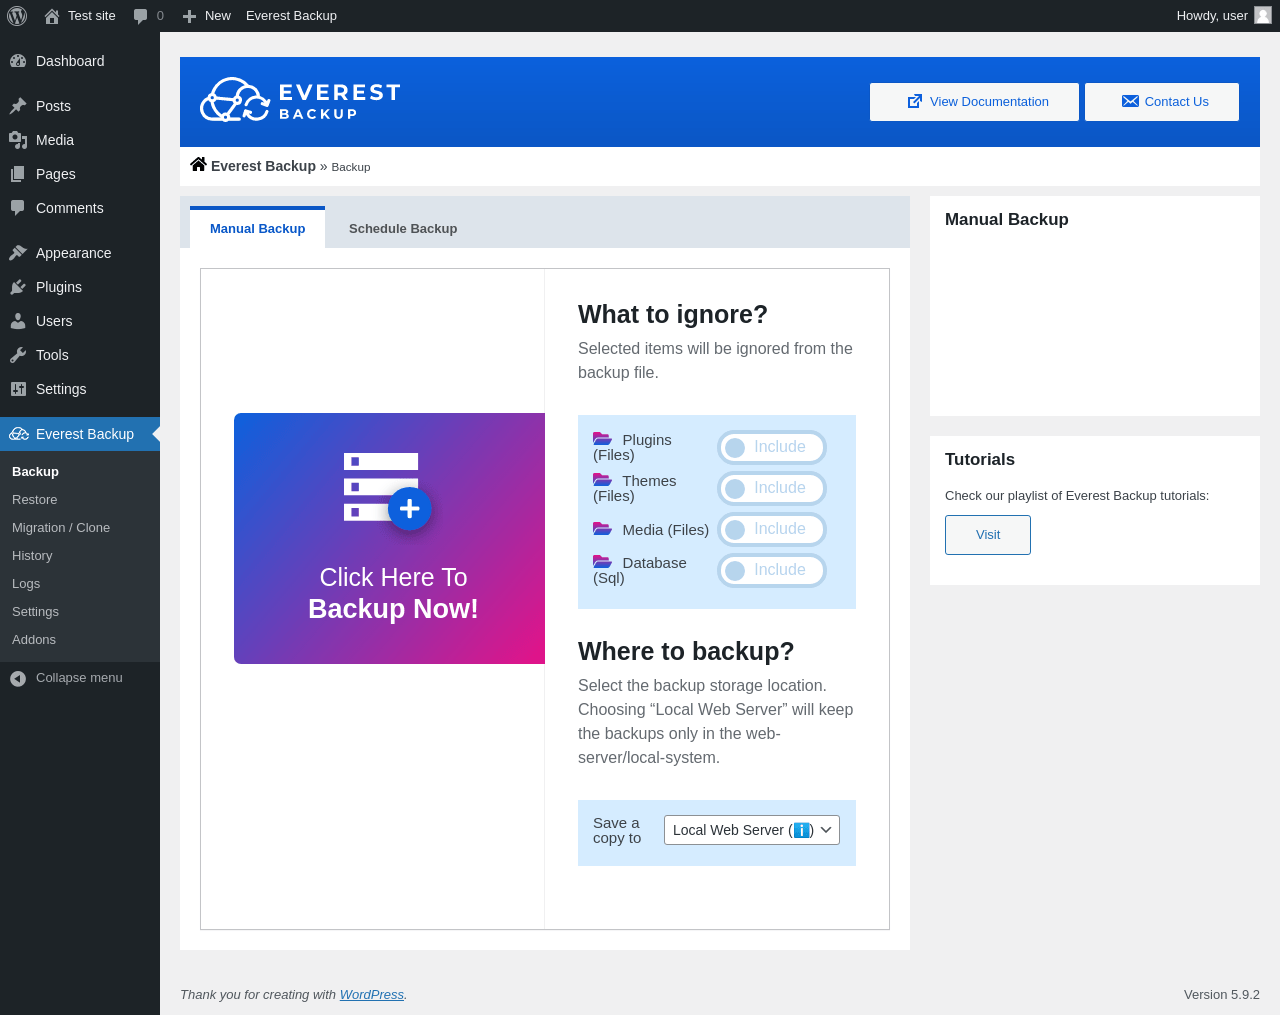
Task: Click the 'Version 5.9.2' footer text
Action: tap(1222, 994)
